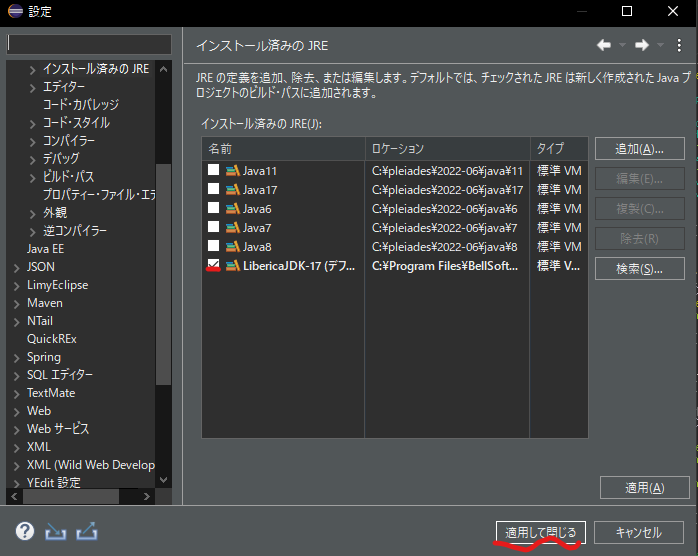
Task: Expand the 外観 tree node
Action: click(x=32, y=214)
